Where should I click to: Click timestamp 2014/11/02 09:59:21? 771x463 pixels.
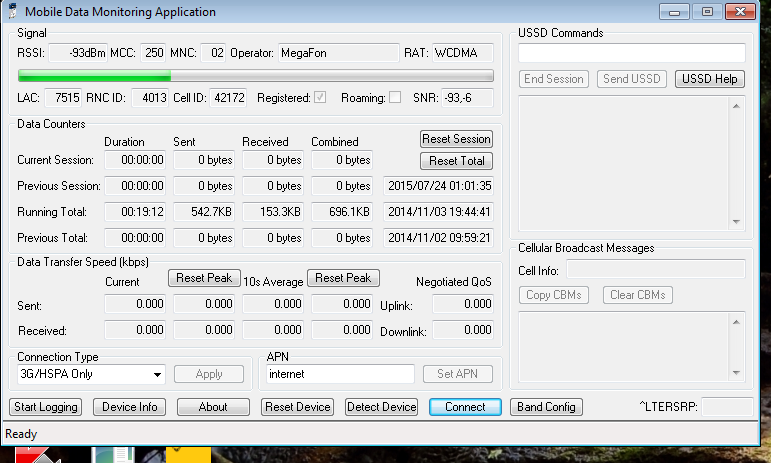click(x=439, y=238)
